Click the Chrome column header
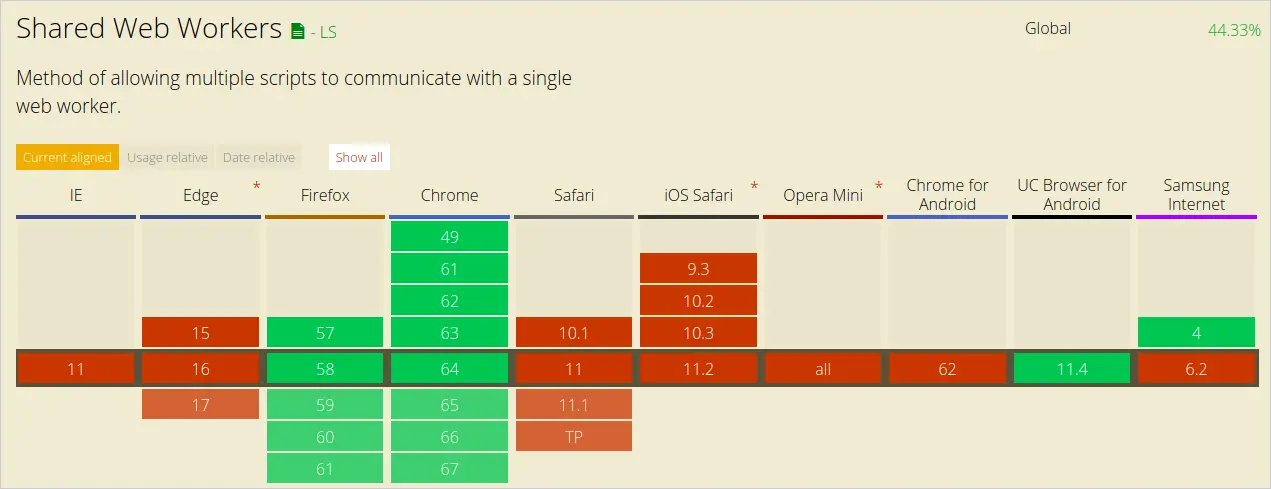Image resolution: width=1271 pixels, height=489 pixels. [x=449, y=195]
